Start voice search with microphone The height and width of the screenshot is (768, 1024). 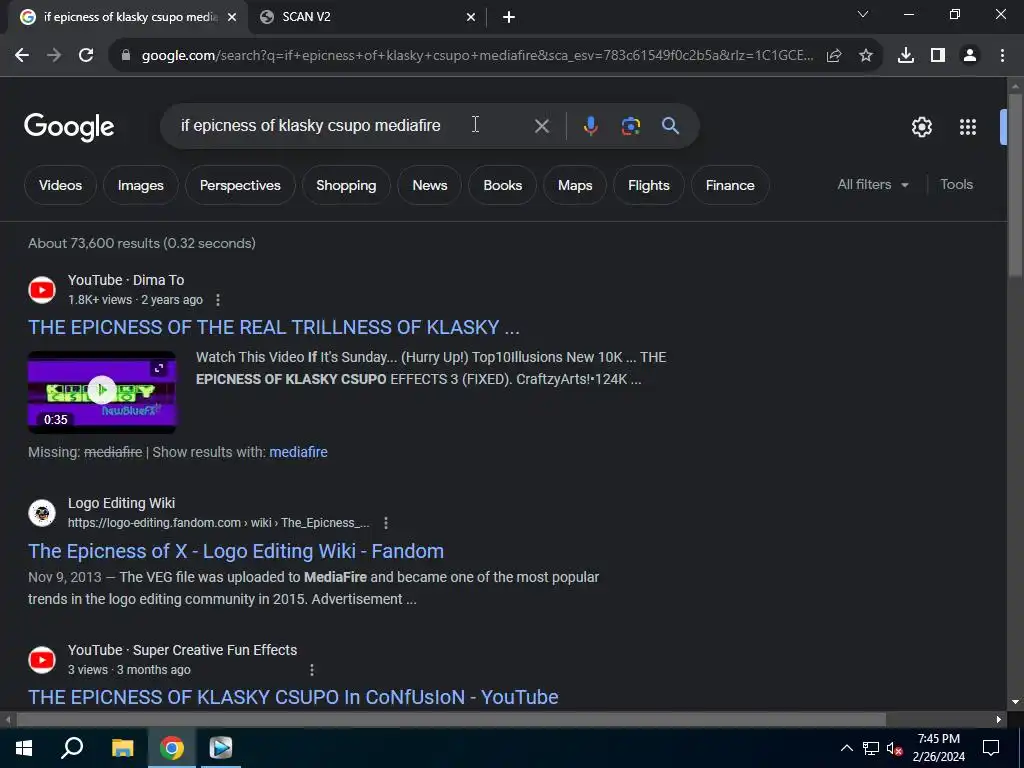pyautogui.click(x=590, y=126)
